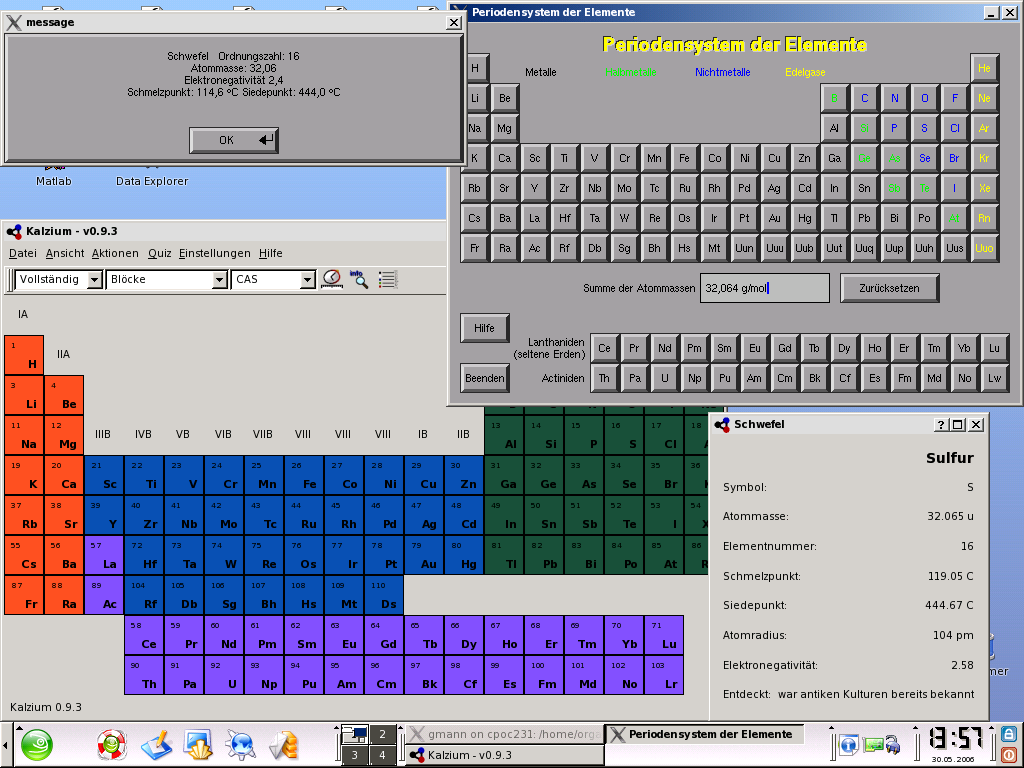This screenshot has height=768, width=1024.
Task: Click the Siedepunkt value 444.67 C
Action: pos(949,605)
